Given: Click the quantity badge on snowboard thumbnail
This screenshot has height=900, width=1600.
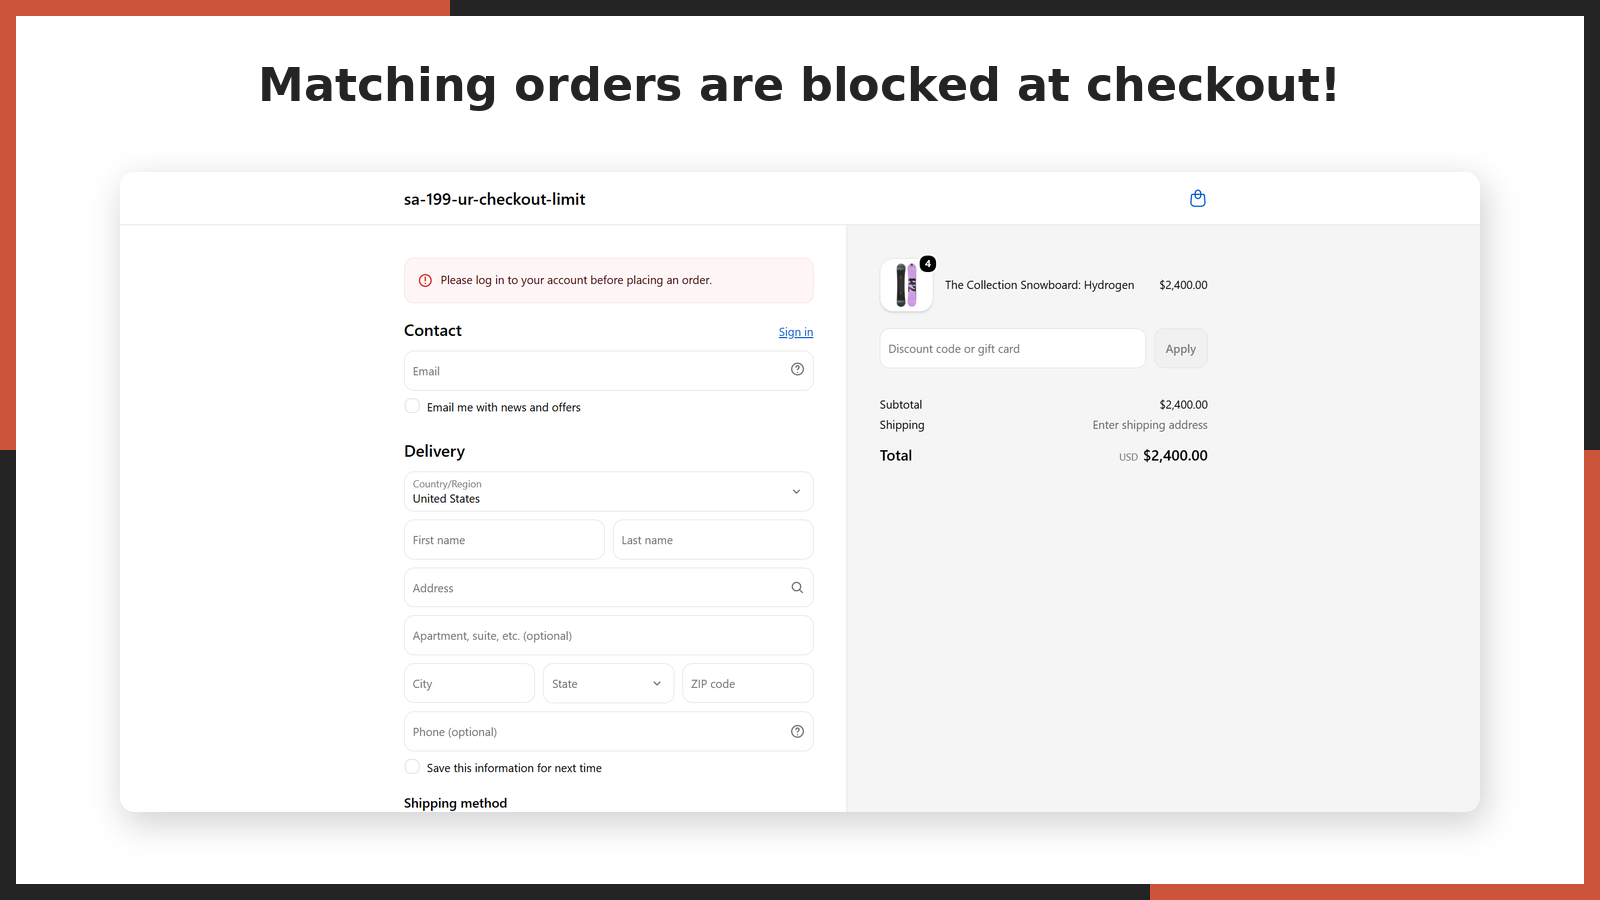Looking at the screenshot, I should [928, 264].
